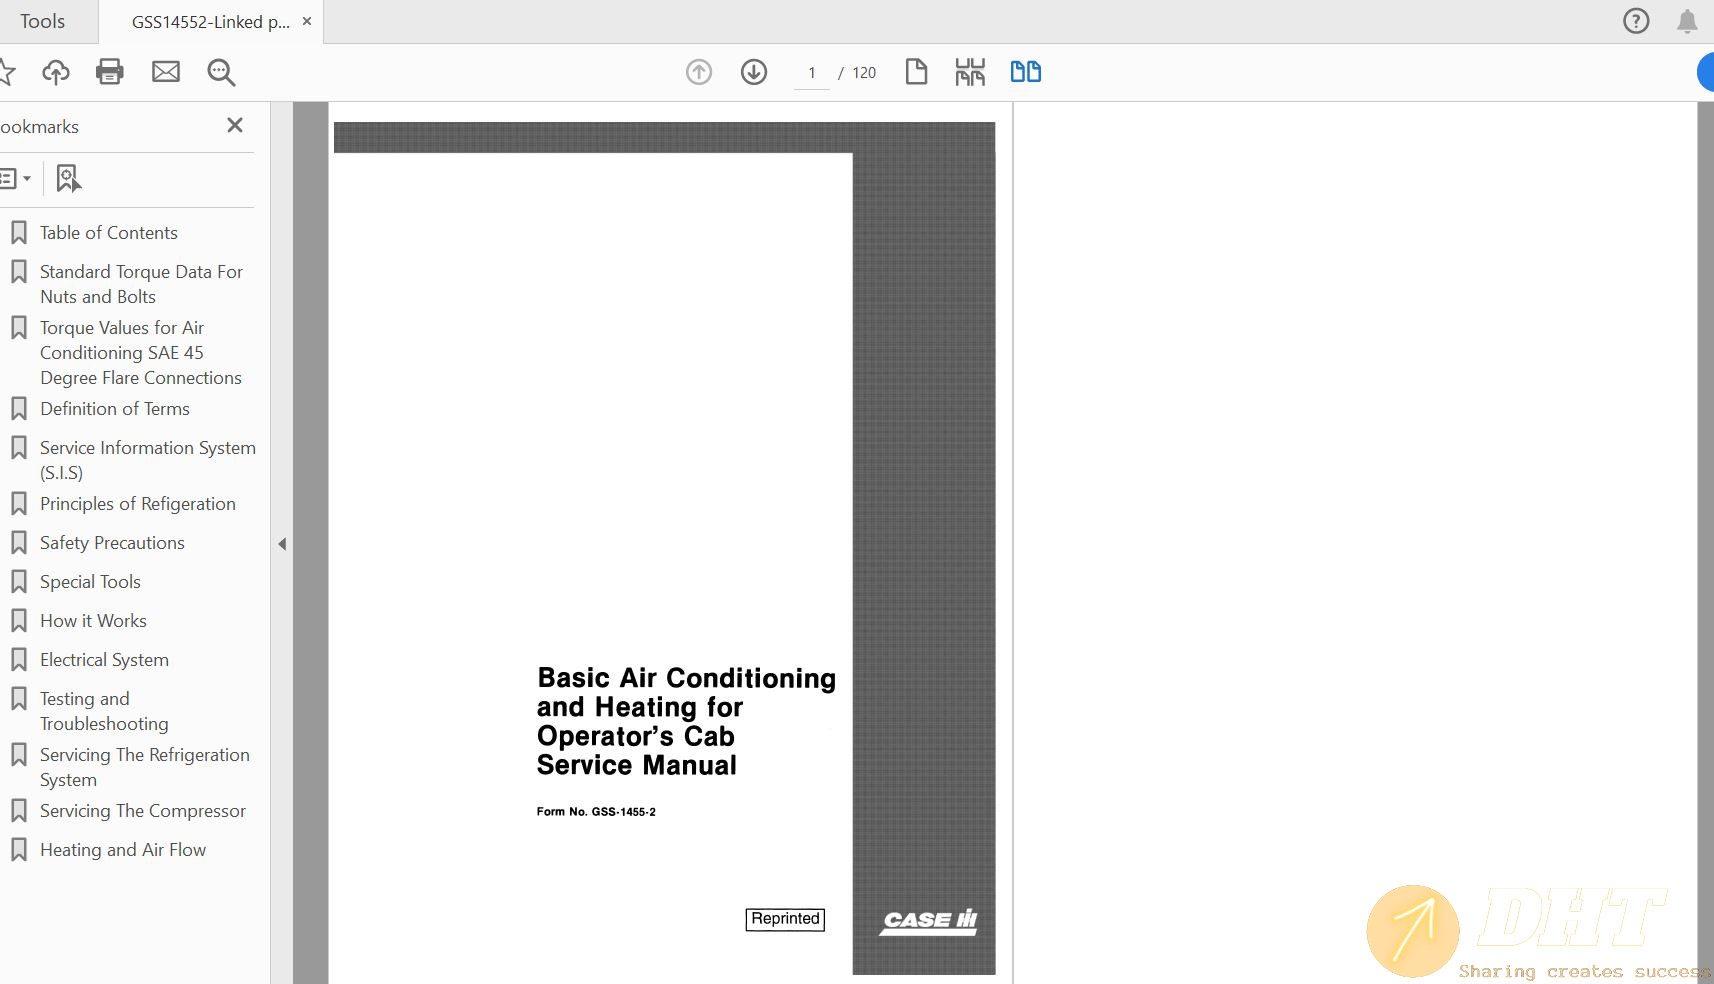
Task: Click the thumbnail grid view icon
Action: click(970, 72)
